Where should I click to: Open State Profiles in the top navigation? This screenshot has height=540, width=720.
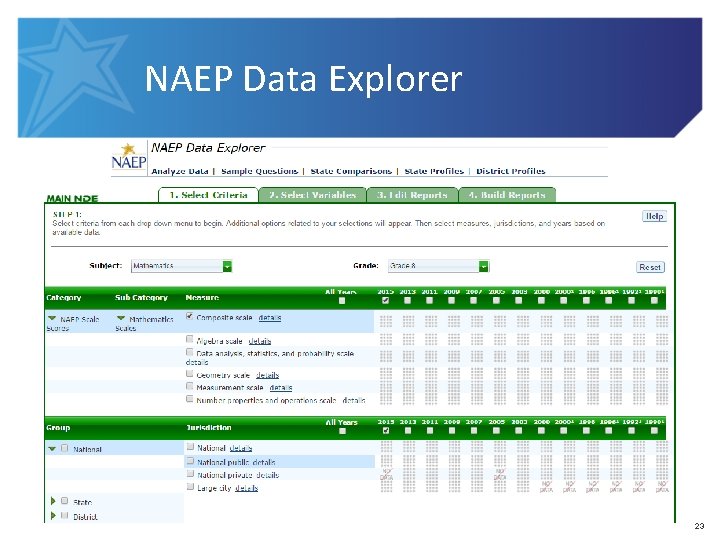[x=434, y=171]
